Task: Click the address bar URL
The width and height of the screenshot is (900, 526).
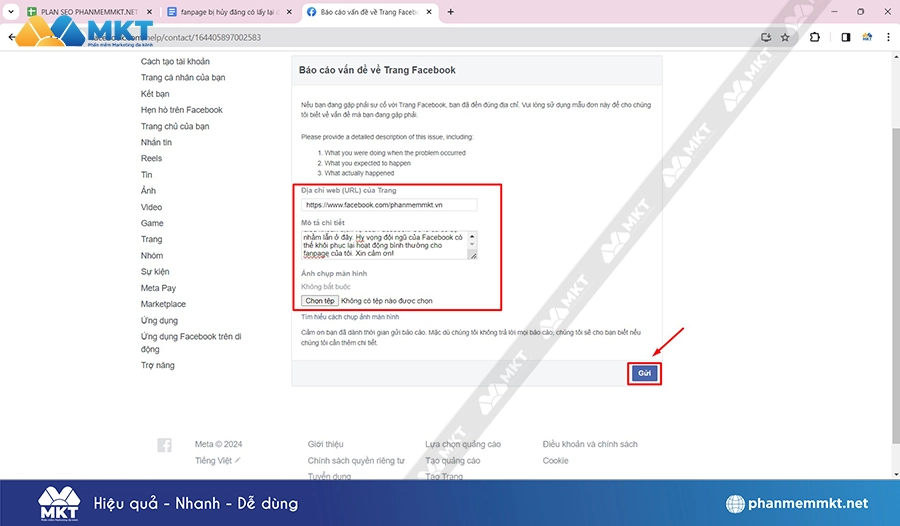Action: click(x=177, y=37)
